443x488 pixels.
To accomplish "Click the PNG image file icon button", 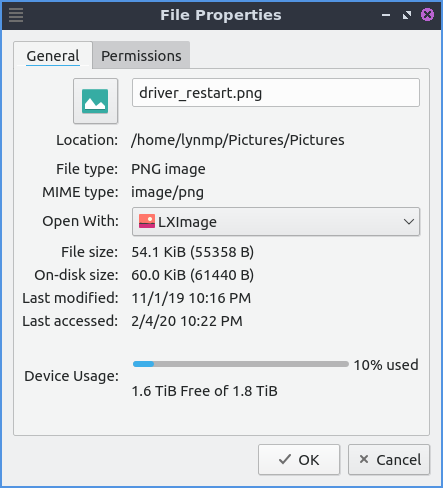I will pos(95,101).
